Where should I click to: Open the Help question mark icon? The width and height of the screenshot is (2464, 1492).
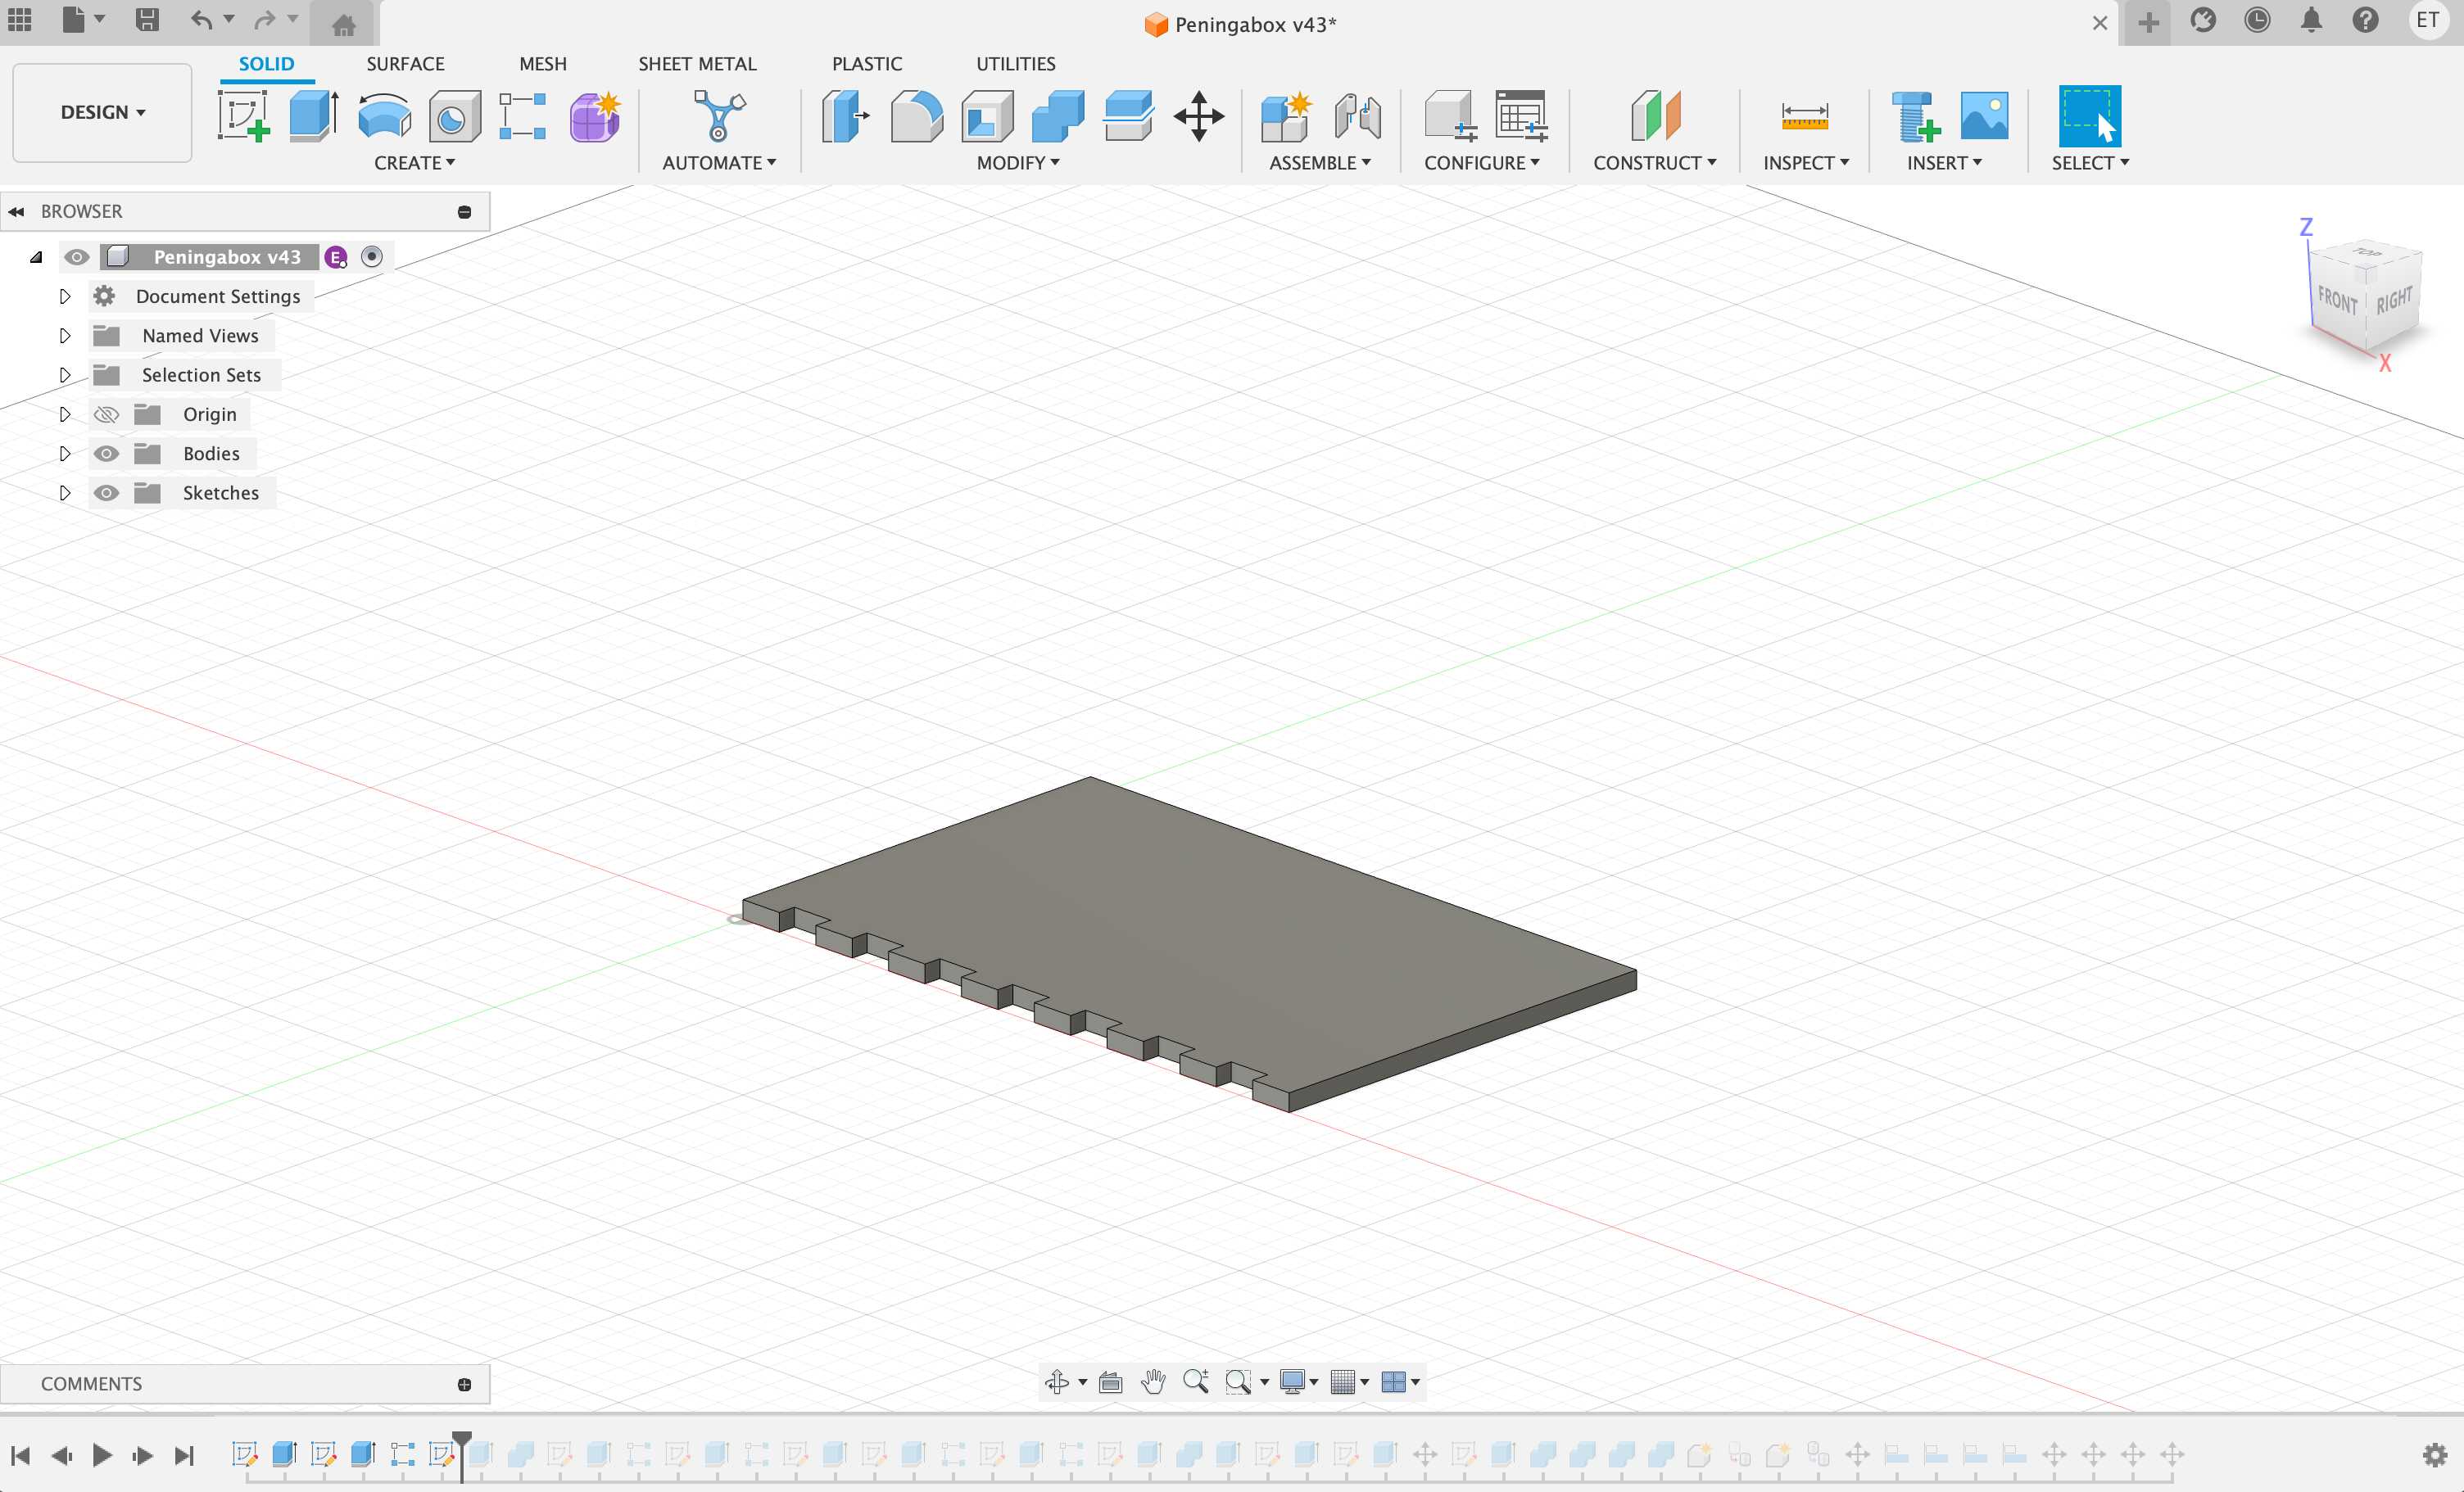2365,20
